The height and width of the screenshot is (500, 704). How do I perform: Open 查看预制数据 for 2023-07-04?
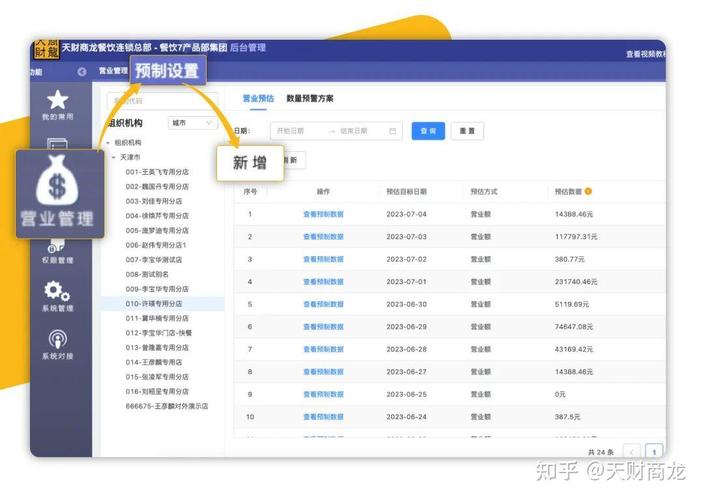pyautogui.click(x=323, y=214)
